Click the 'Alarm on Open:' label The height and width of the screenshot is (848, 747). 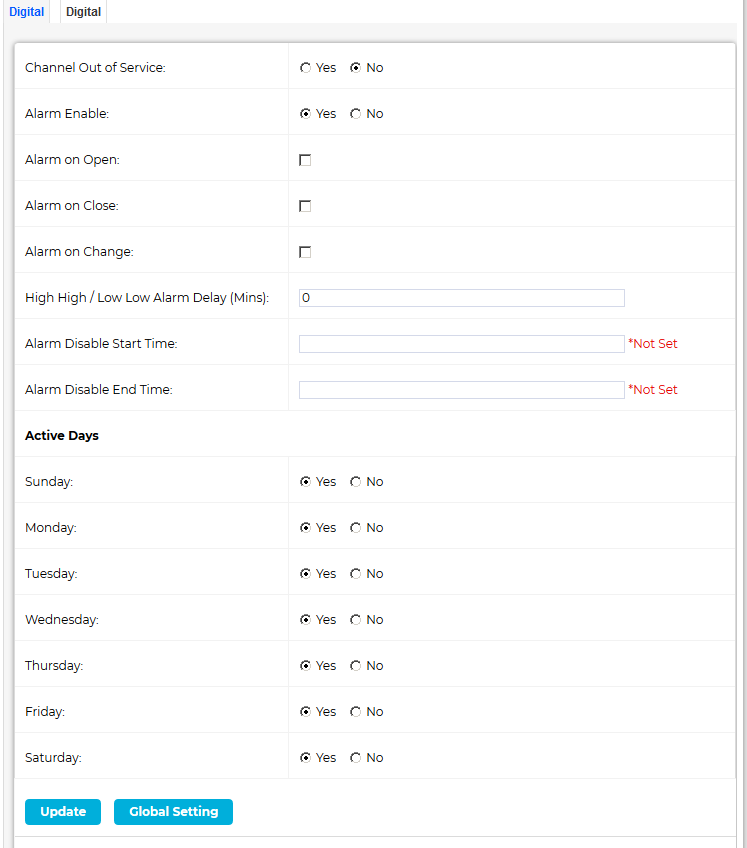[72, 160]
